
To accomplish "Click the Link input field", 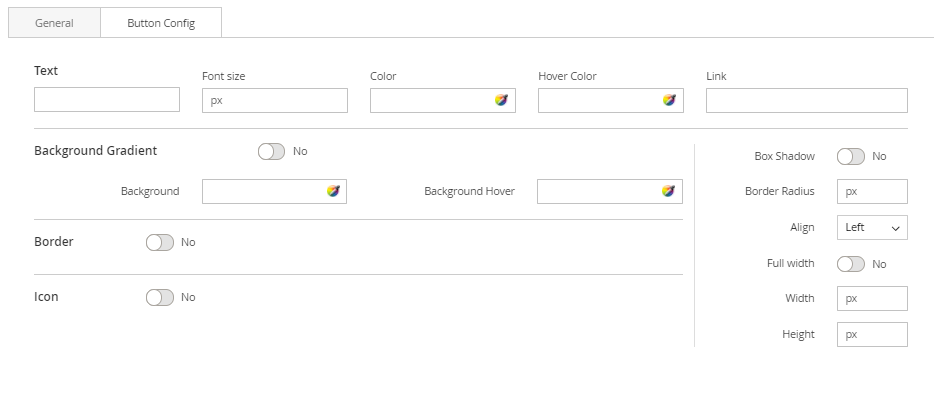I will pos(807,100).
